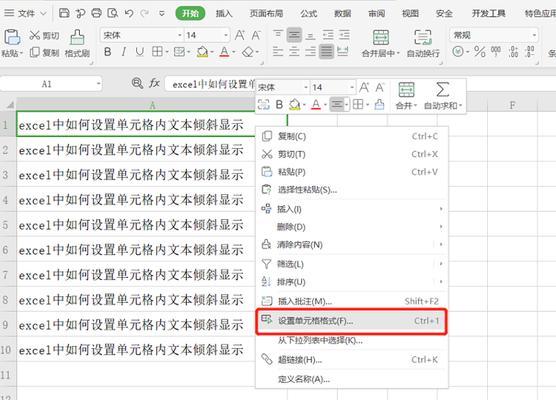This screenshot has width=556, height=400.
Task: Click the eraser clear format icon in ribbon
Action: point(248,52)
